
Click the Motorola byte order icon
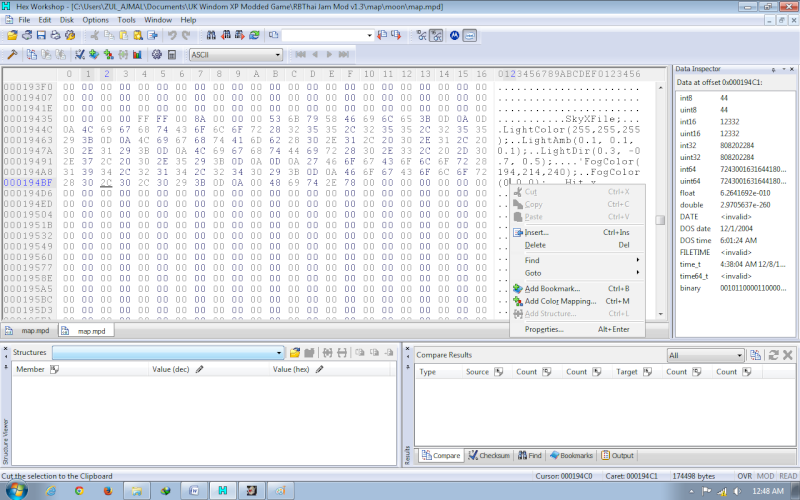click(x=454, y=35)
